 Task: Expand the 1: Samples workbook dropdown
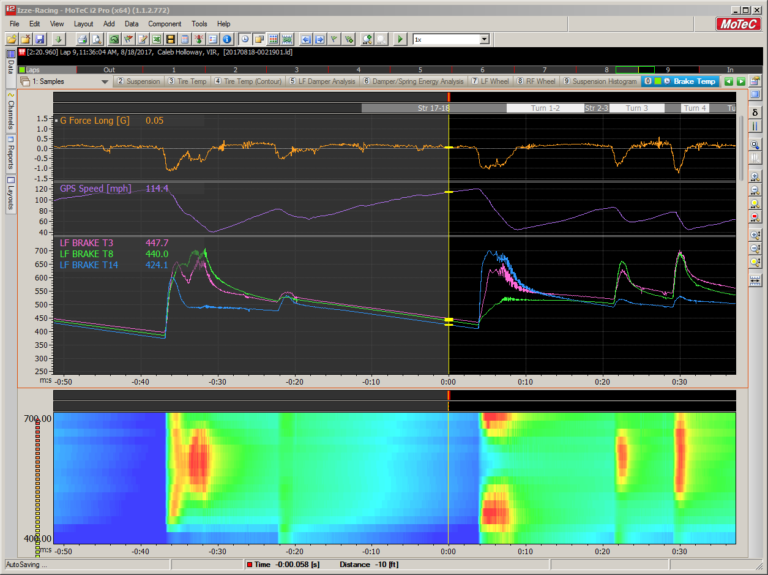pyautogui.click(x=106, y=81)
